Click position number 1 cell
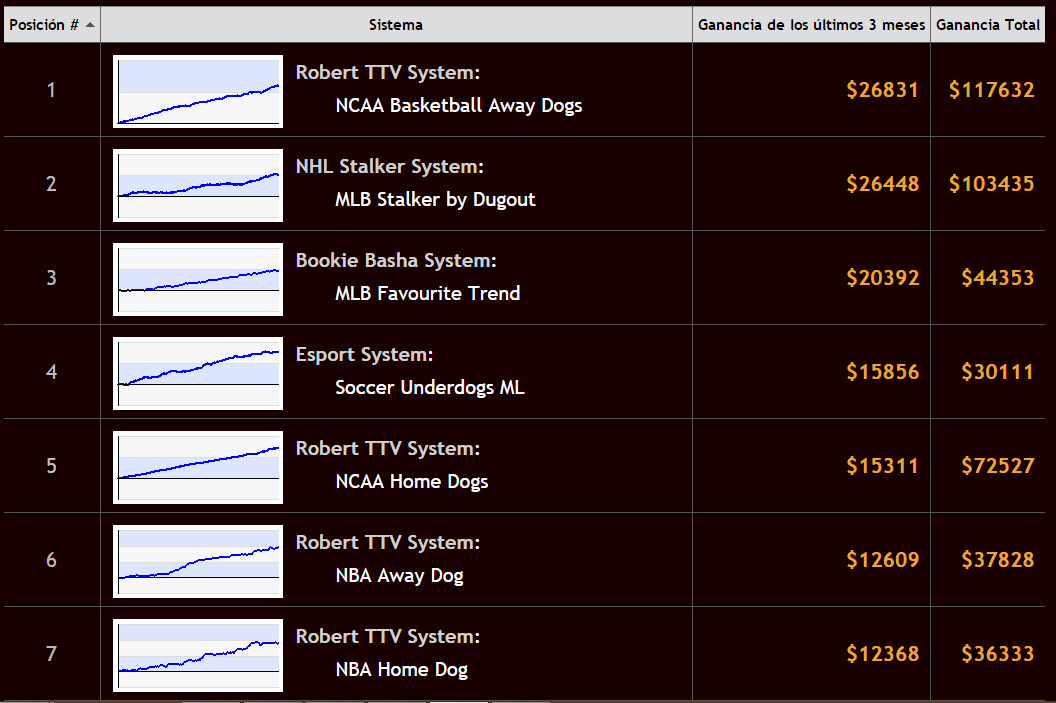1056x703 pixels. (51, 90)
